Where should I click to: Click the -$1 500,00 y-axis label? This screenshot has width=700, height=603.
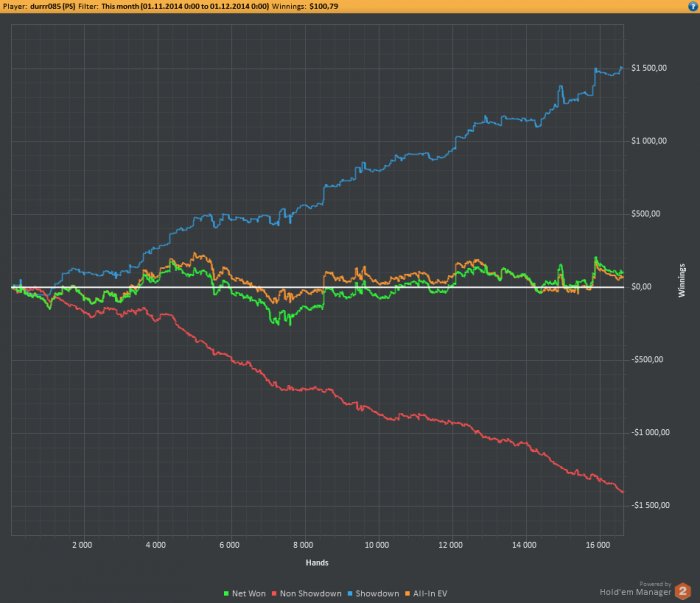coord(650,505)
